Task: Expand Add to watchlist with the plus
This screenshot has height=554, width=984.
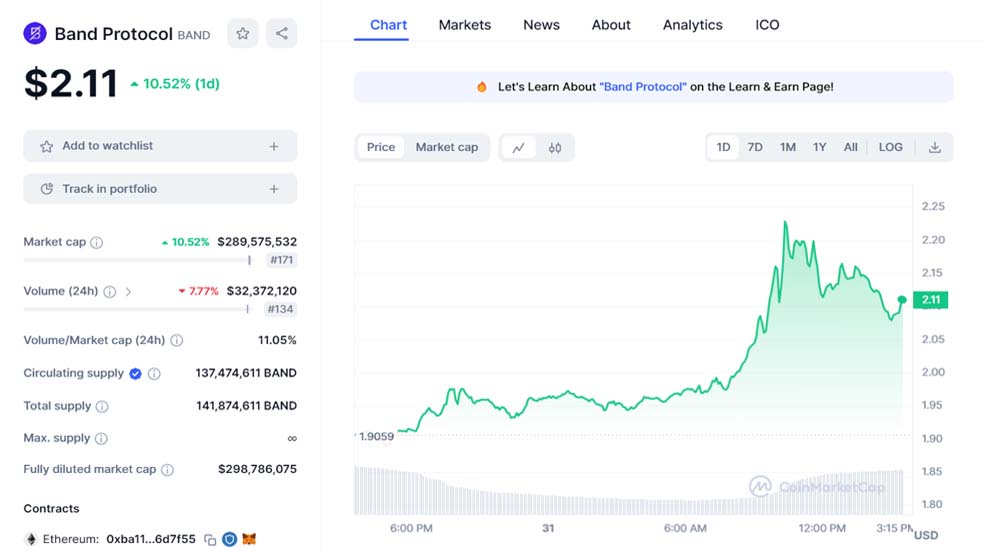Action: [274, 146]
